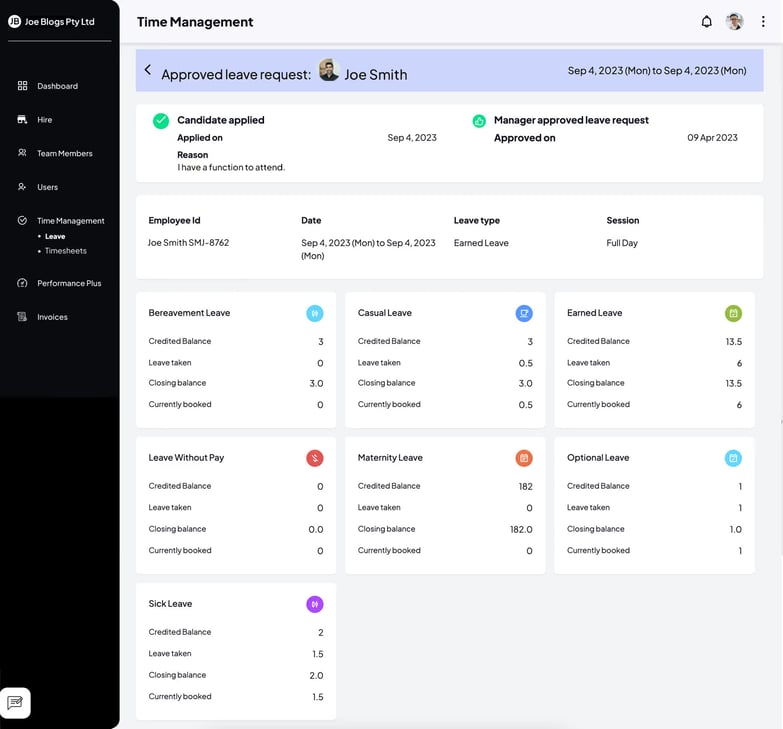
Task: Open the three-dot options menu
Action: (763, 22)
